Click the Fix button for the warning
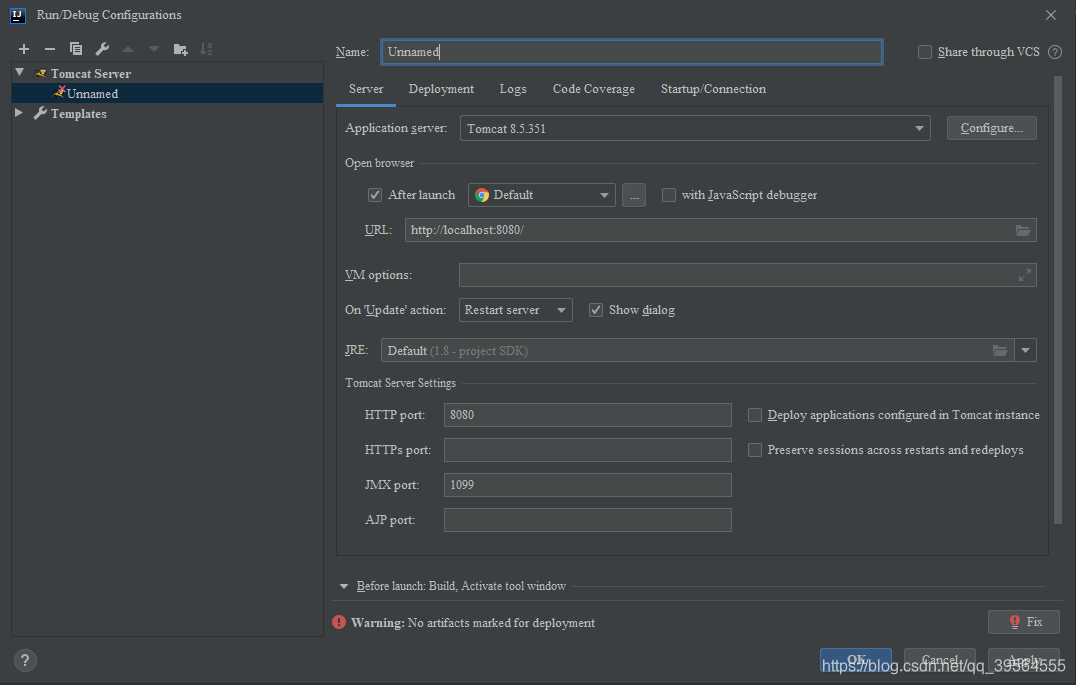The width and height of the screenshot is (1076, 685). 1023,621
